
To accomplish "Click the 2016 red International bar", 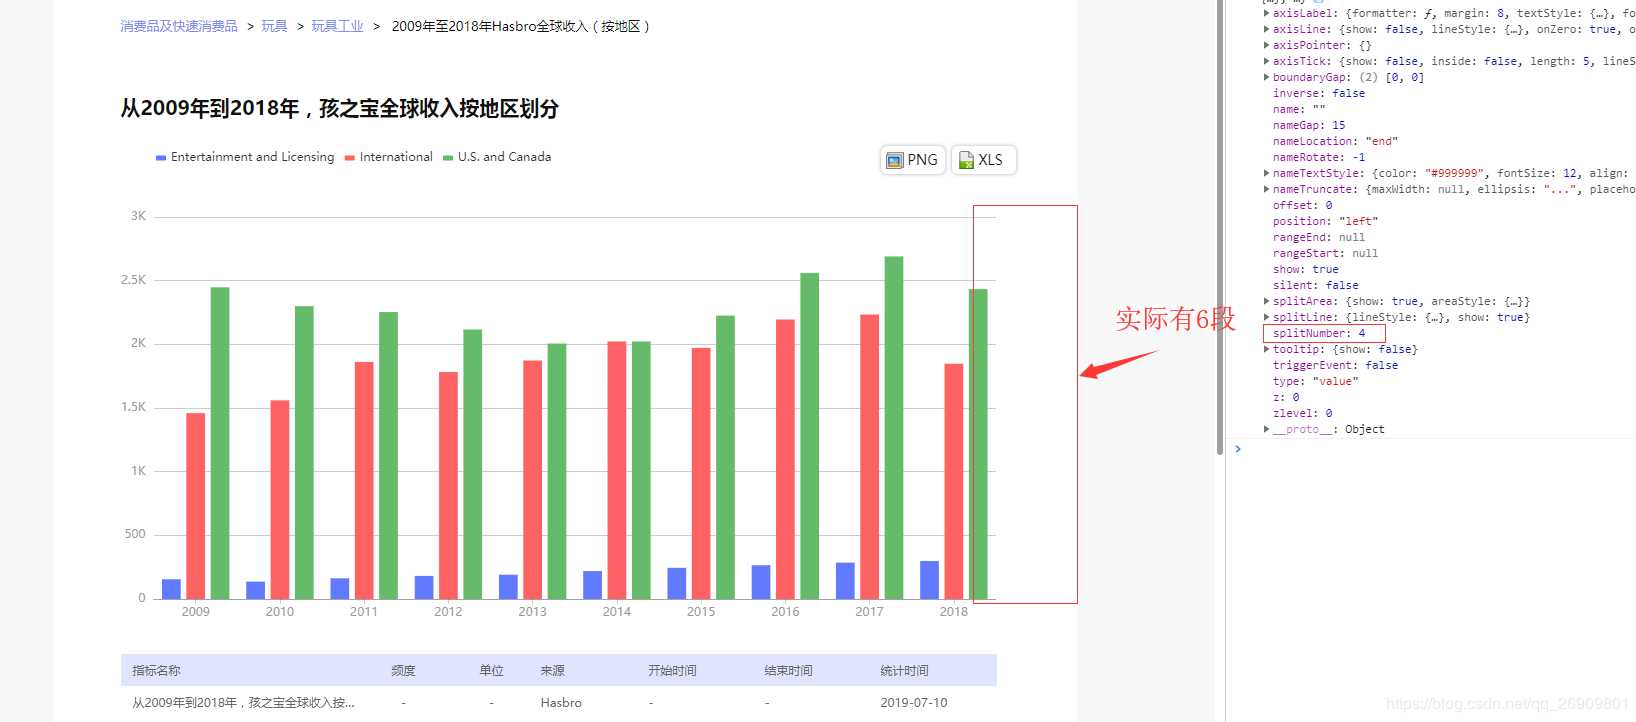I will [x=785, y=459].
